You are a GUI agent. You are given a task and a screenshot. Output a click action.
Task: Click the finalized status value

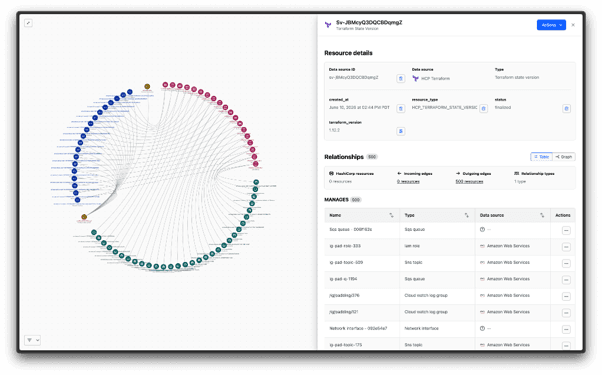(x=503, y=107)
